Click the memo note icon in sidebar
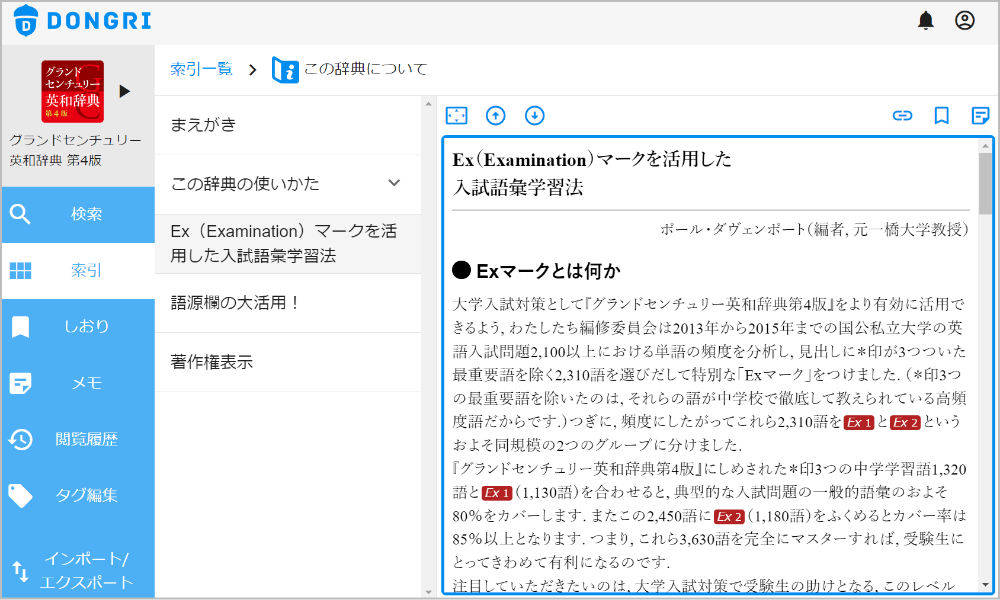 pyautogui.click(x=20, y=383)
